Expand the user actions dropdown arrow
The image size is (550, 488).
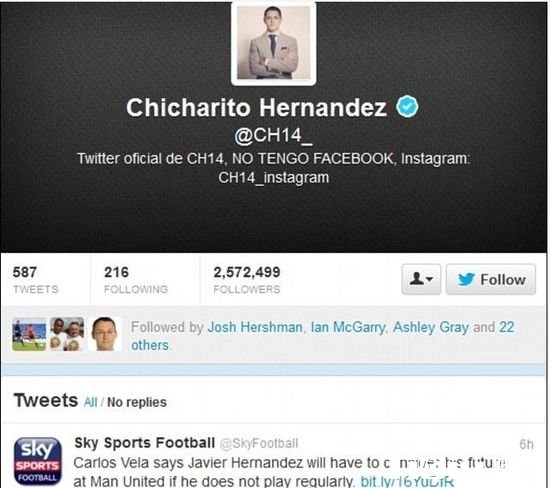point(430,279)
